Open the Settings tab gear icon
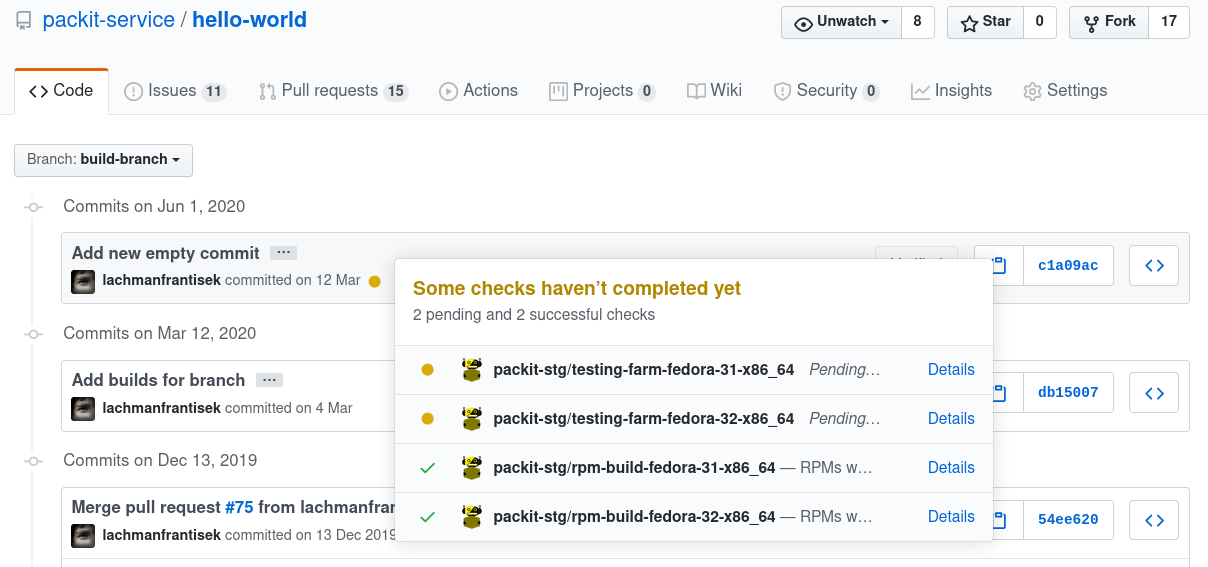 tap(1032, 91)
